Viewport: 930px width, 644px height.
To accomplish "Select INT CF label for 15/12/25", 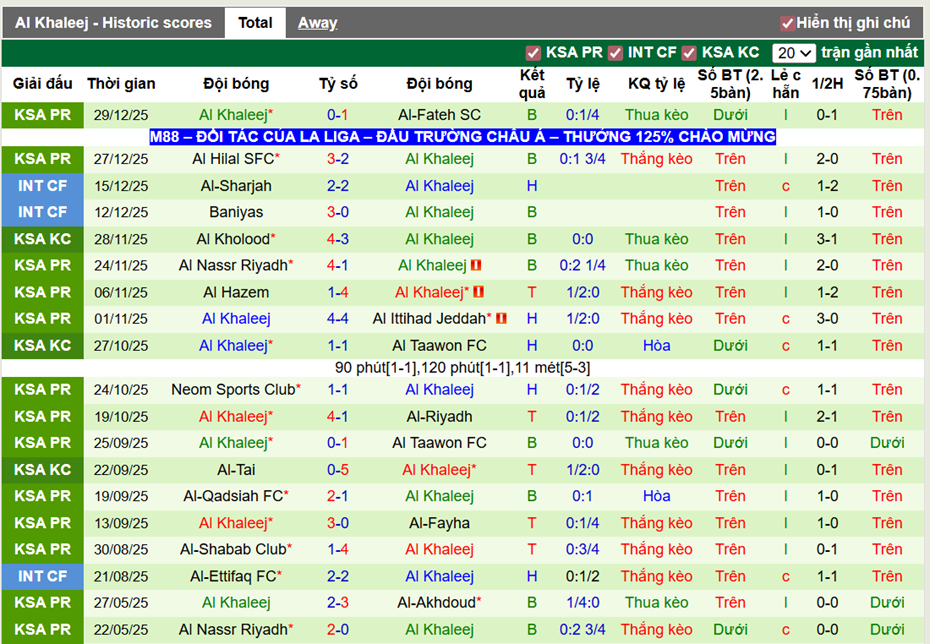I will tap(43, 186).
